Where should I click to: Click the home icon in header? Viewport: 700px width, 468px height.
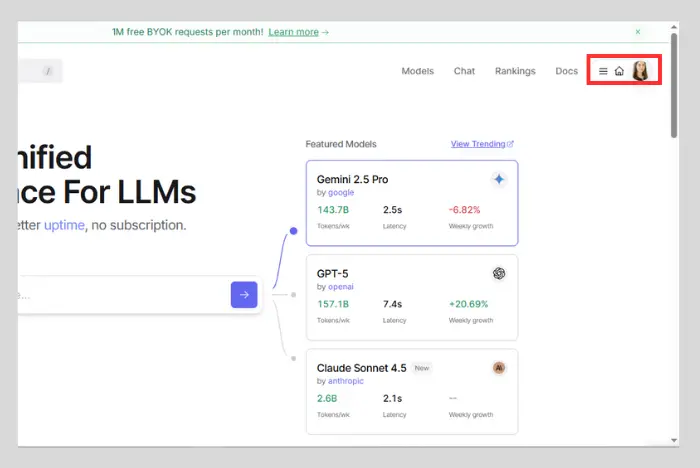coord(619,71)
